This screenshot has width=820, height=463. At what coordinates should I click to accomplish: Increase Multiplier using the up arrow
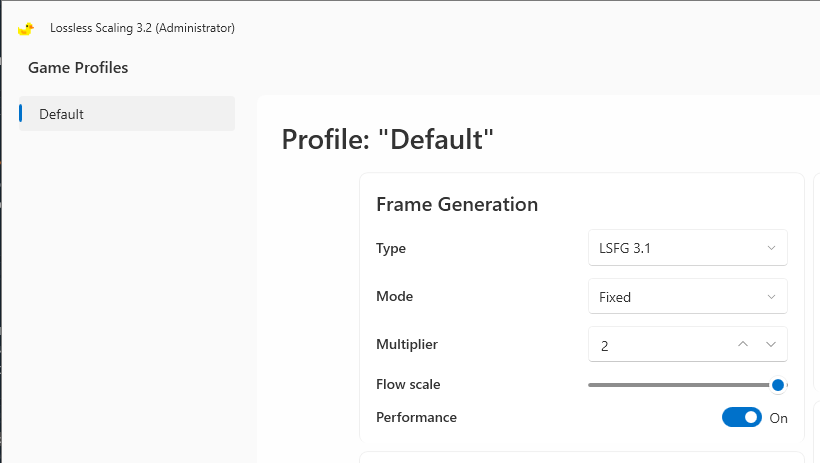pyautogui.click(x=743, y=344)
